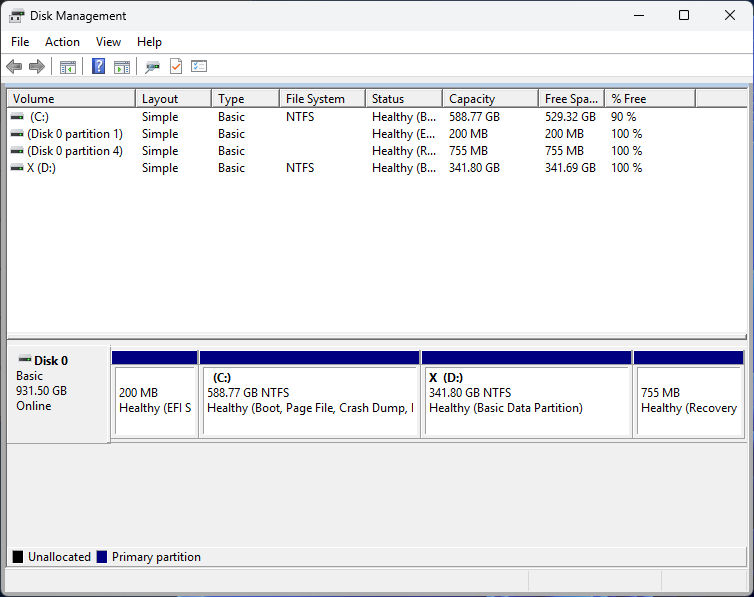Select the (C:) volume row
754x597 pixels.
(x=377, y=116)
